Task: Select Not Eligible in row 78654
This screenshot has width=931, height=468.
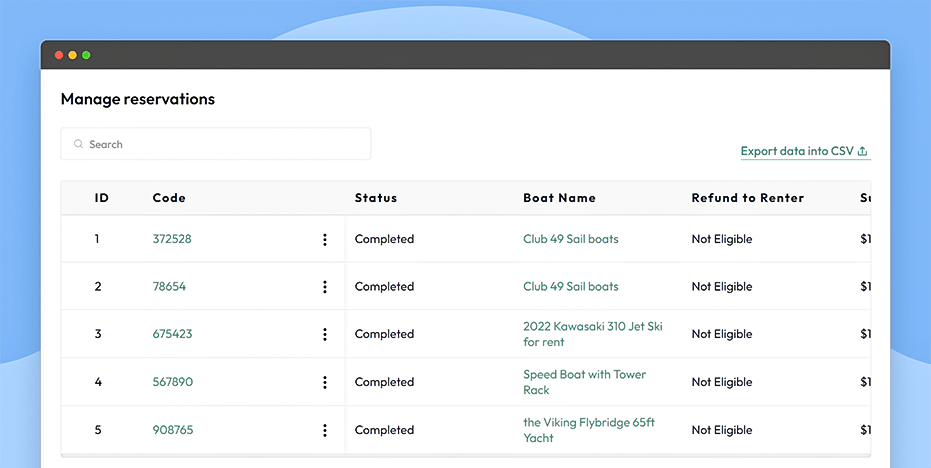Action: pyautogui.click(x=722, y=287)
